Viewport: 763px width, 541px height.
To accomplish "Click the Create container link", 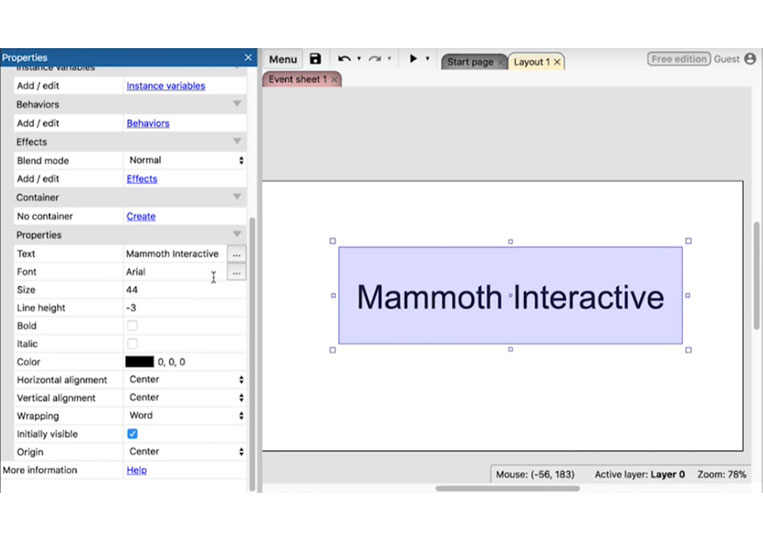I will coord(141,216).
